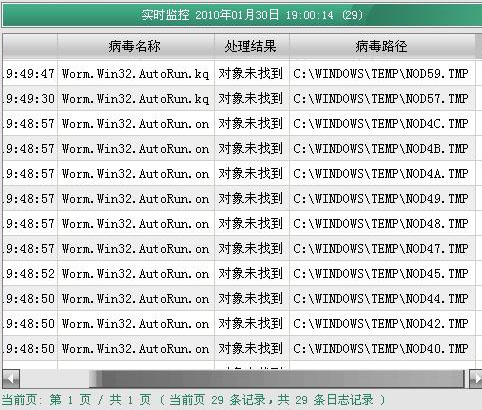Image resolution: width=482 pixels, height=410 pixels.
Task: Click 对象未找到 result in NOD4A.TMP row
Action: 252,173
